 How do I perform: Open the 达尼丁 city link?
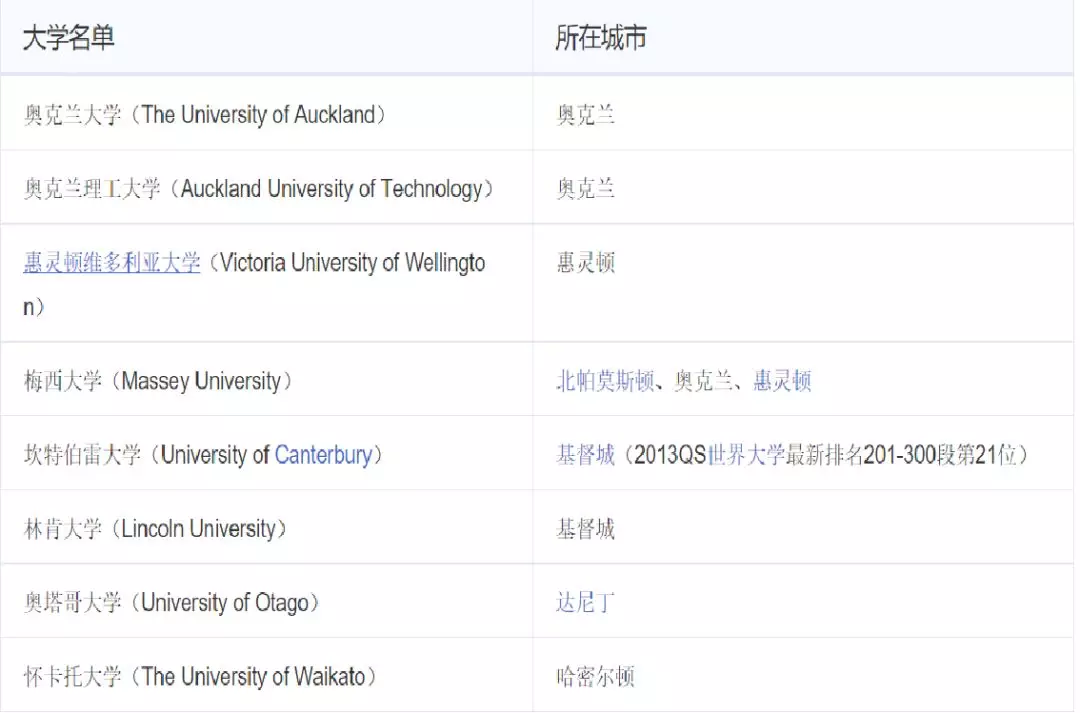tap(585, 603)
